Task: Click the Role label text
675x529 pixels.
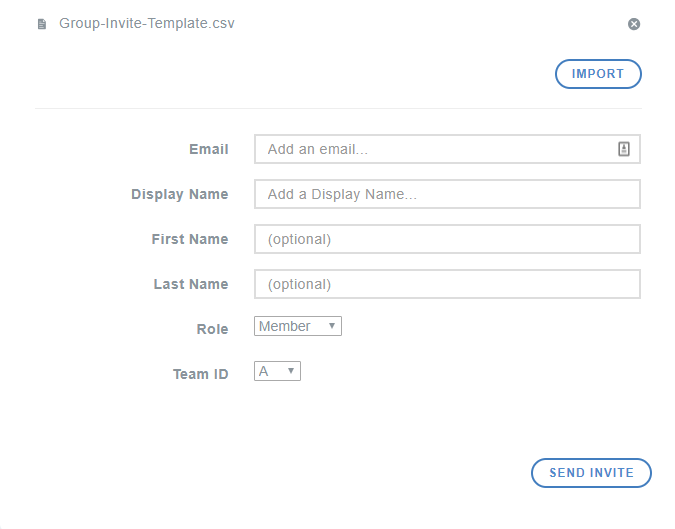Action: (x=212, y=329)
